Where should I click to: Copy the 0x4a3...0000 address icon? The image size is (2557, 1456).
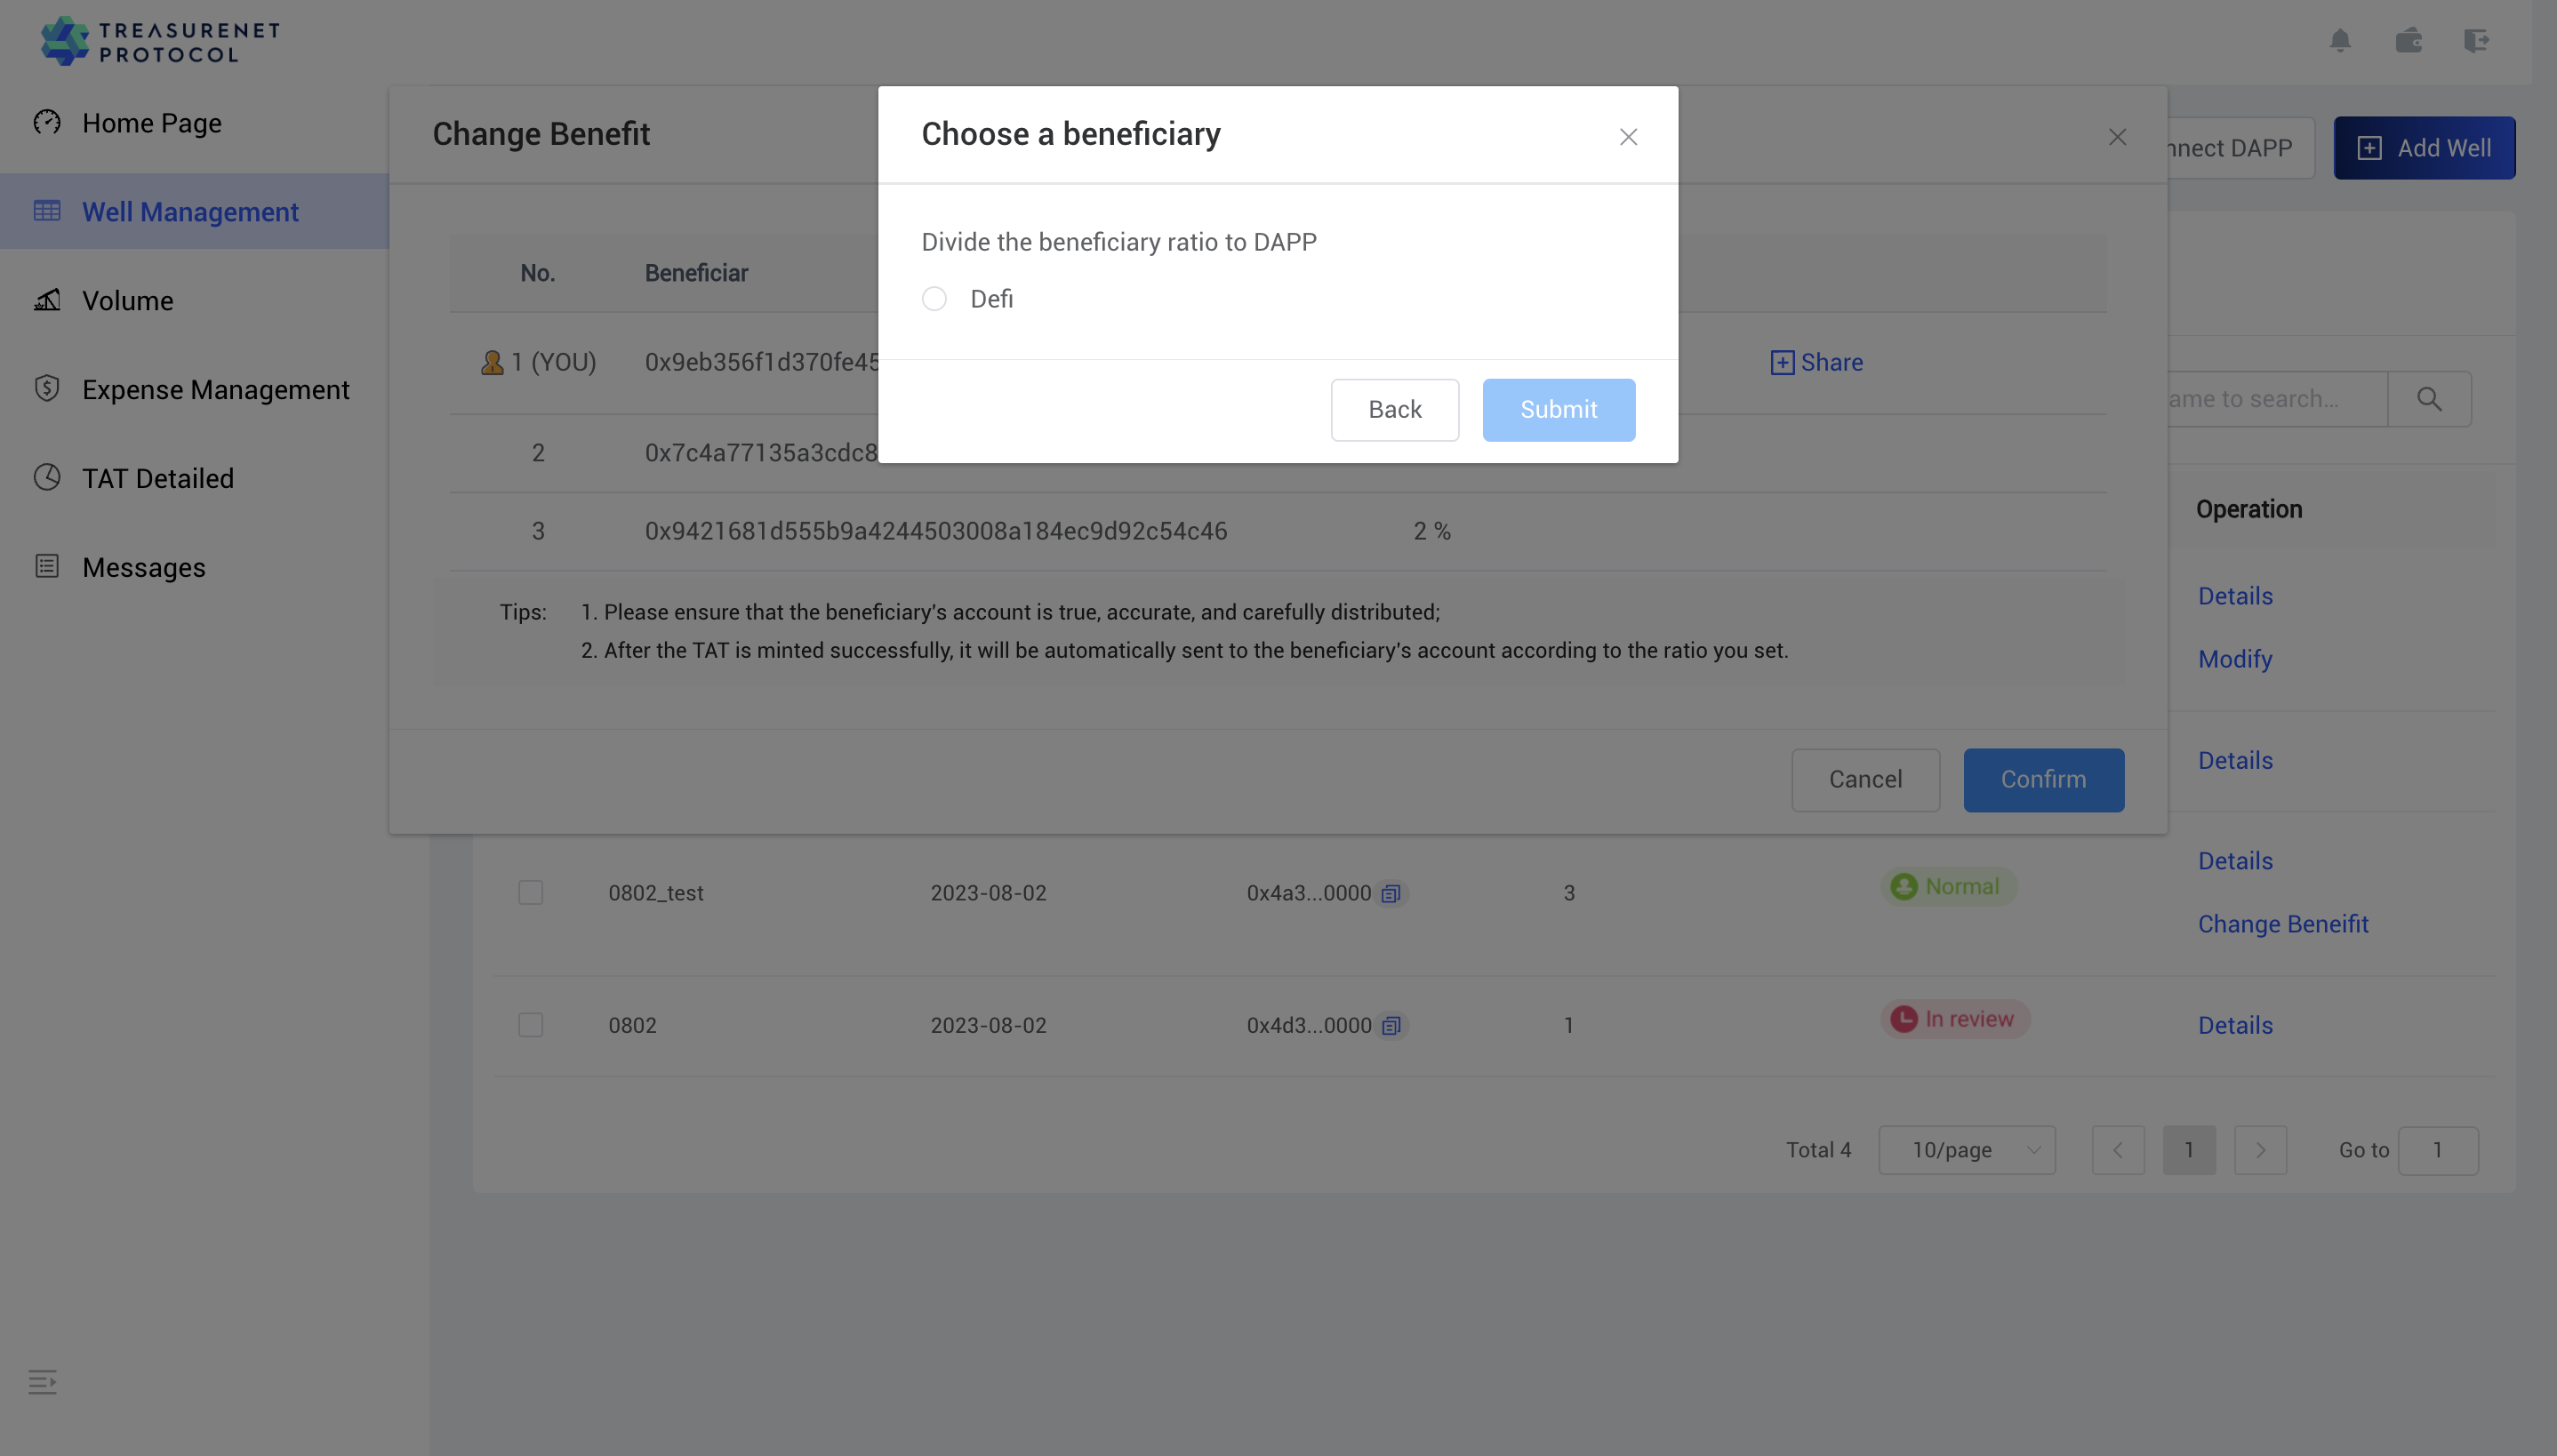(x=1391, y=893)
